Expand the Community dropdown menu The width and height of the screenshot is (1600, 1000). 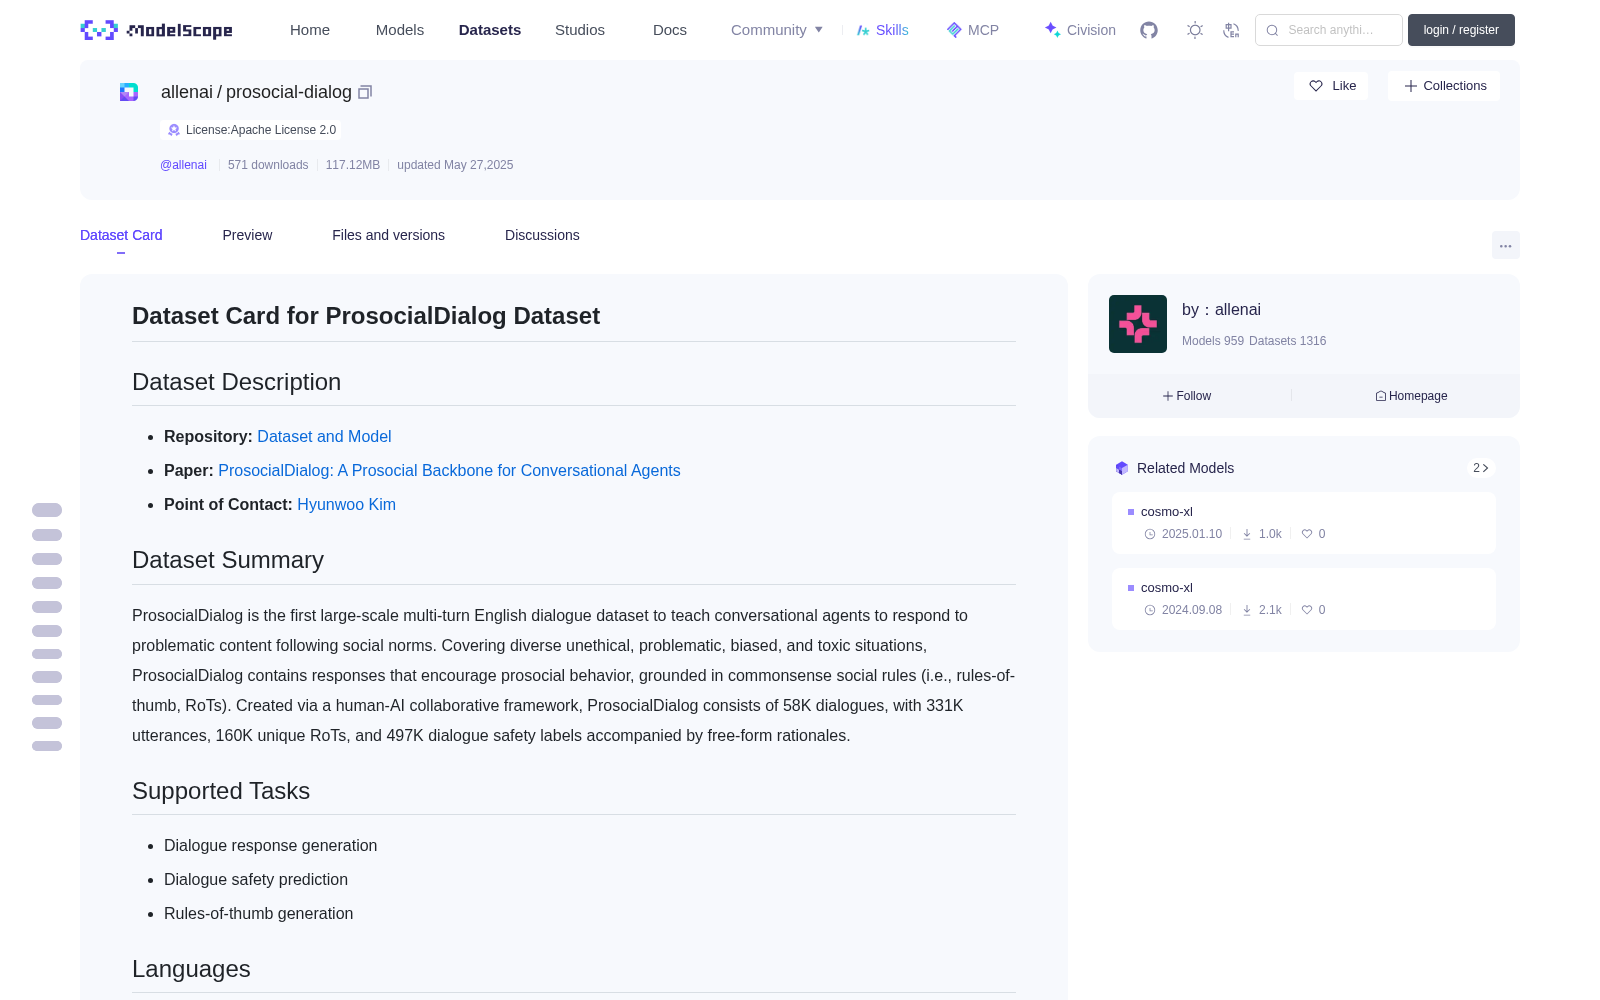pyautogui.click(x=777, y=30)
